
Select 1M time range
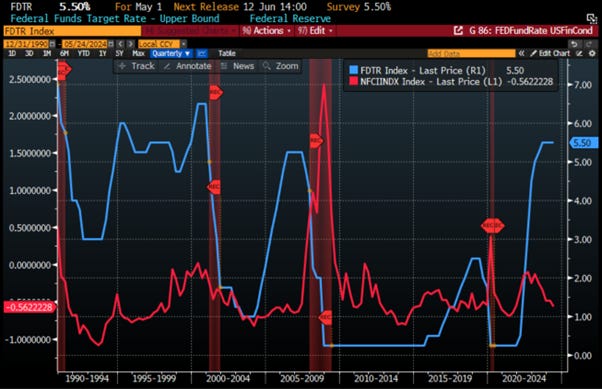(x=47, y=53)
